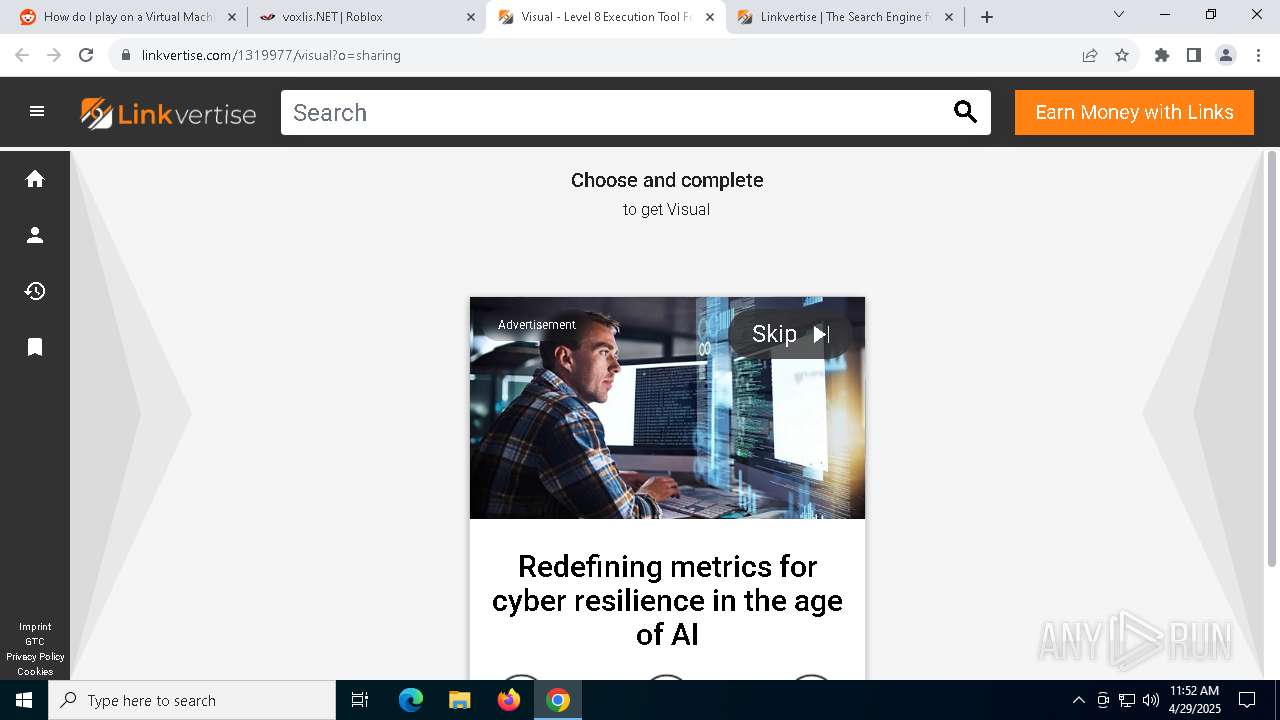This screenshot has width=1280, height=720.
Task: Open Task View on taskbar
Action: click(360, 700)
